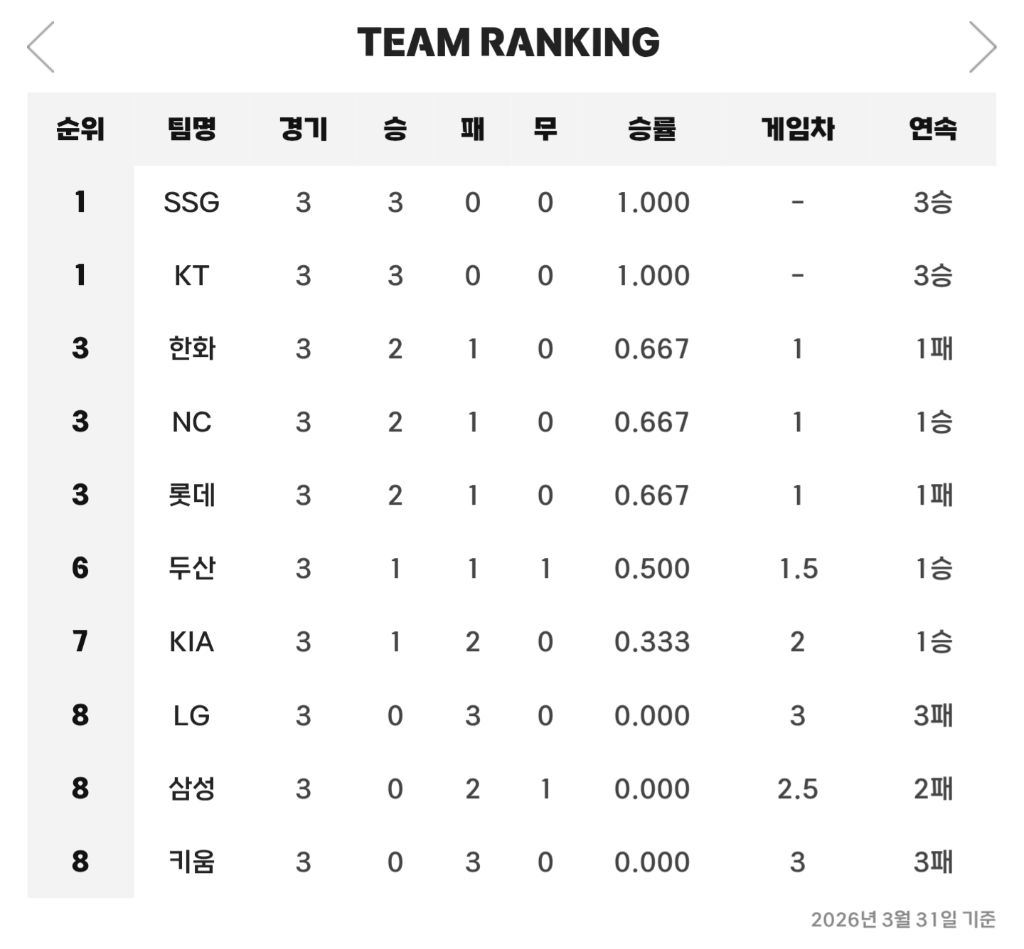This screenshot has height=949, width=1024.
Task: Click the previous arrow left of TEAM RANKING
Action: tap(40, 46)
